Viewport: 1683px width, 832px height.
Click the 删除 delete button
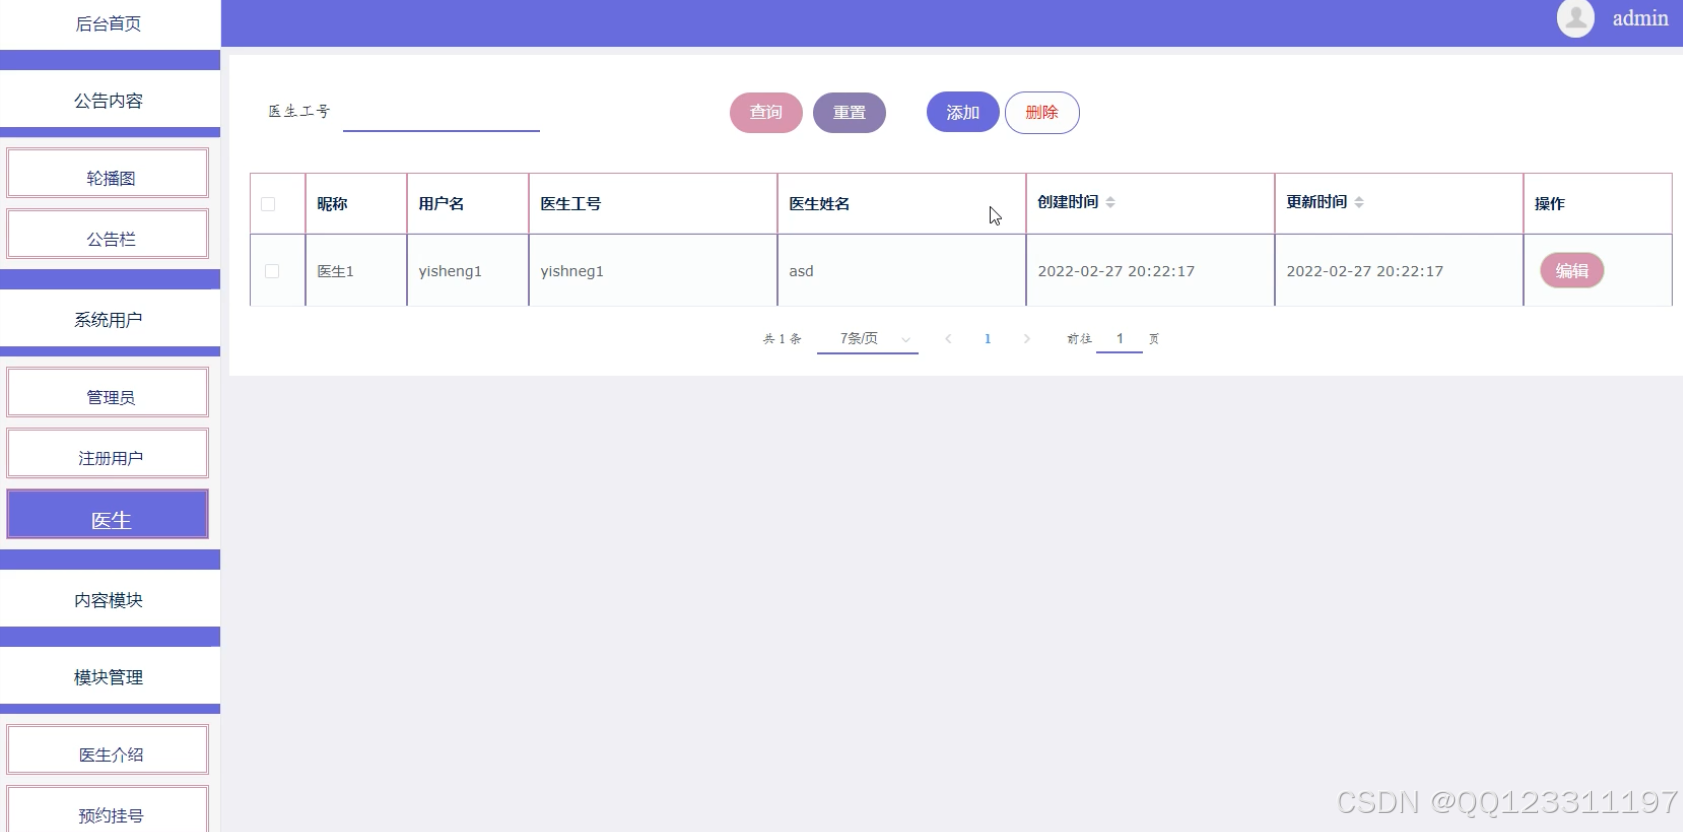1042,112
